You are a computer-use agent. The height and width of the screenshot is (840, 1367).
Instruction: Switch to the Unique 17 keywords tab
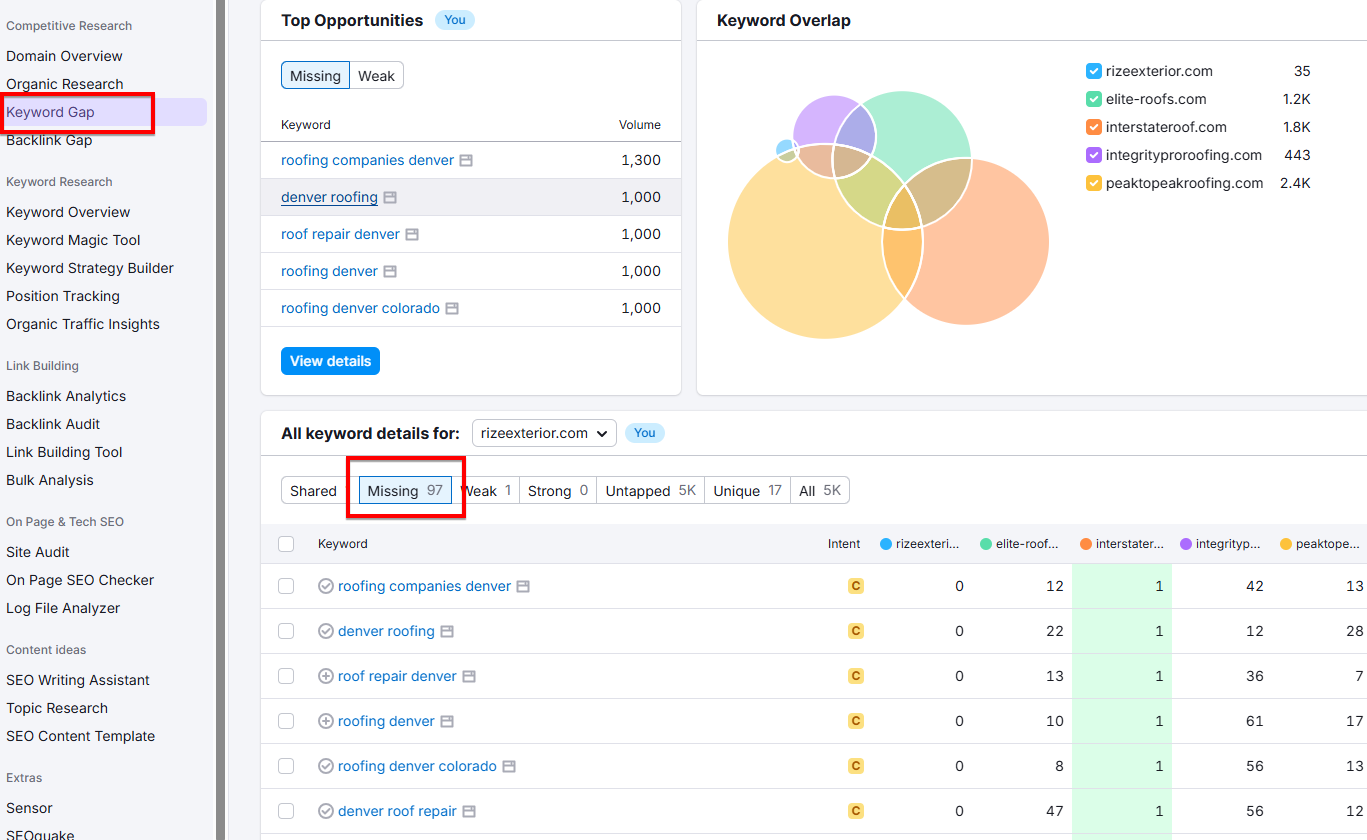pyautogui.click(x=748, y=491)
